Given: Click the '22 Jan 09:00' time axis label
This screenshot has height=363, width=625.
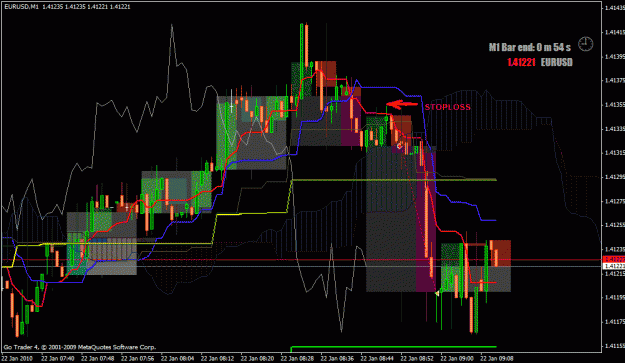Looking at the screenshot, I should [x=456, y=358].
